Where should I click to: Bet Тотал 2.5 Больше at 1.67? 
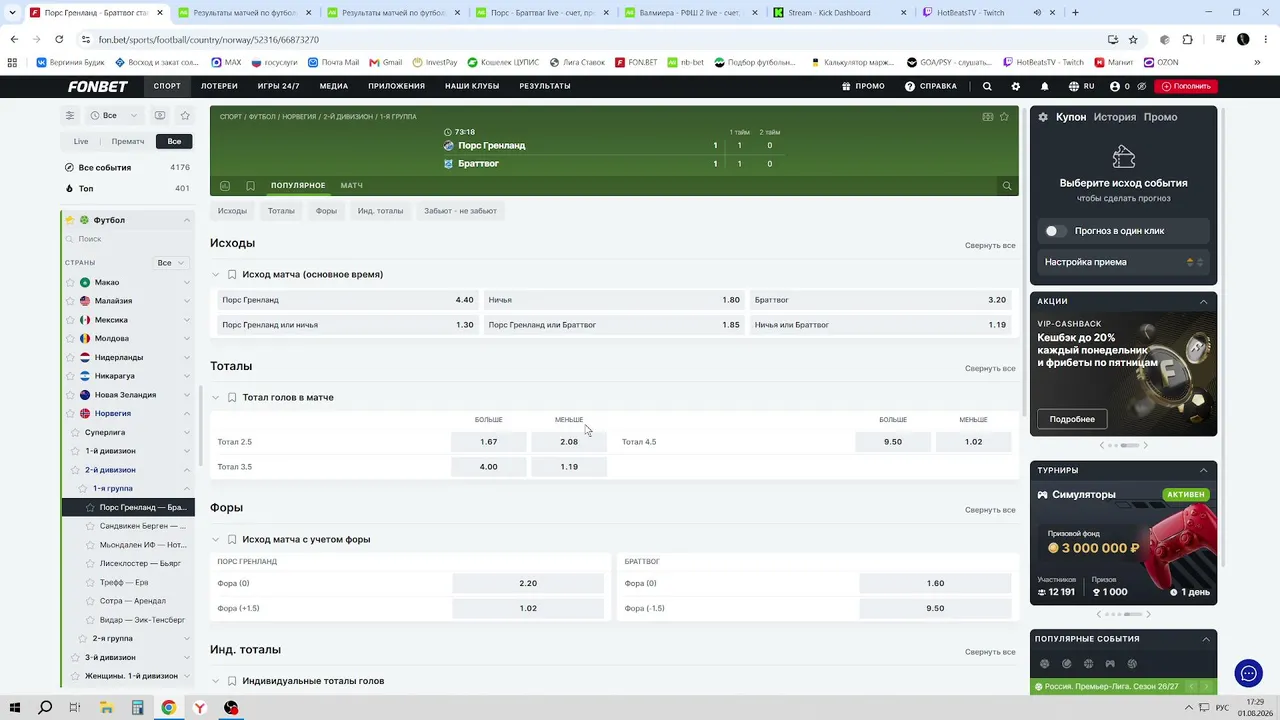488,442
